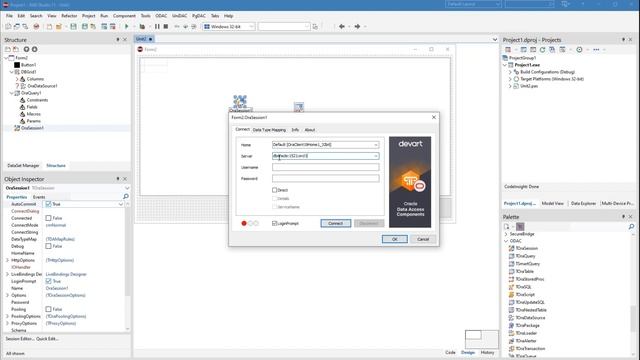Expand the HttpOptions property in Object Inspector
The image size is (640, 360).
7,260
